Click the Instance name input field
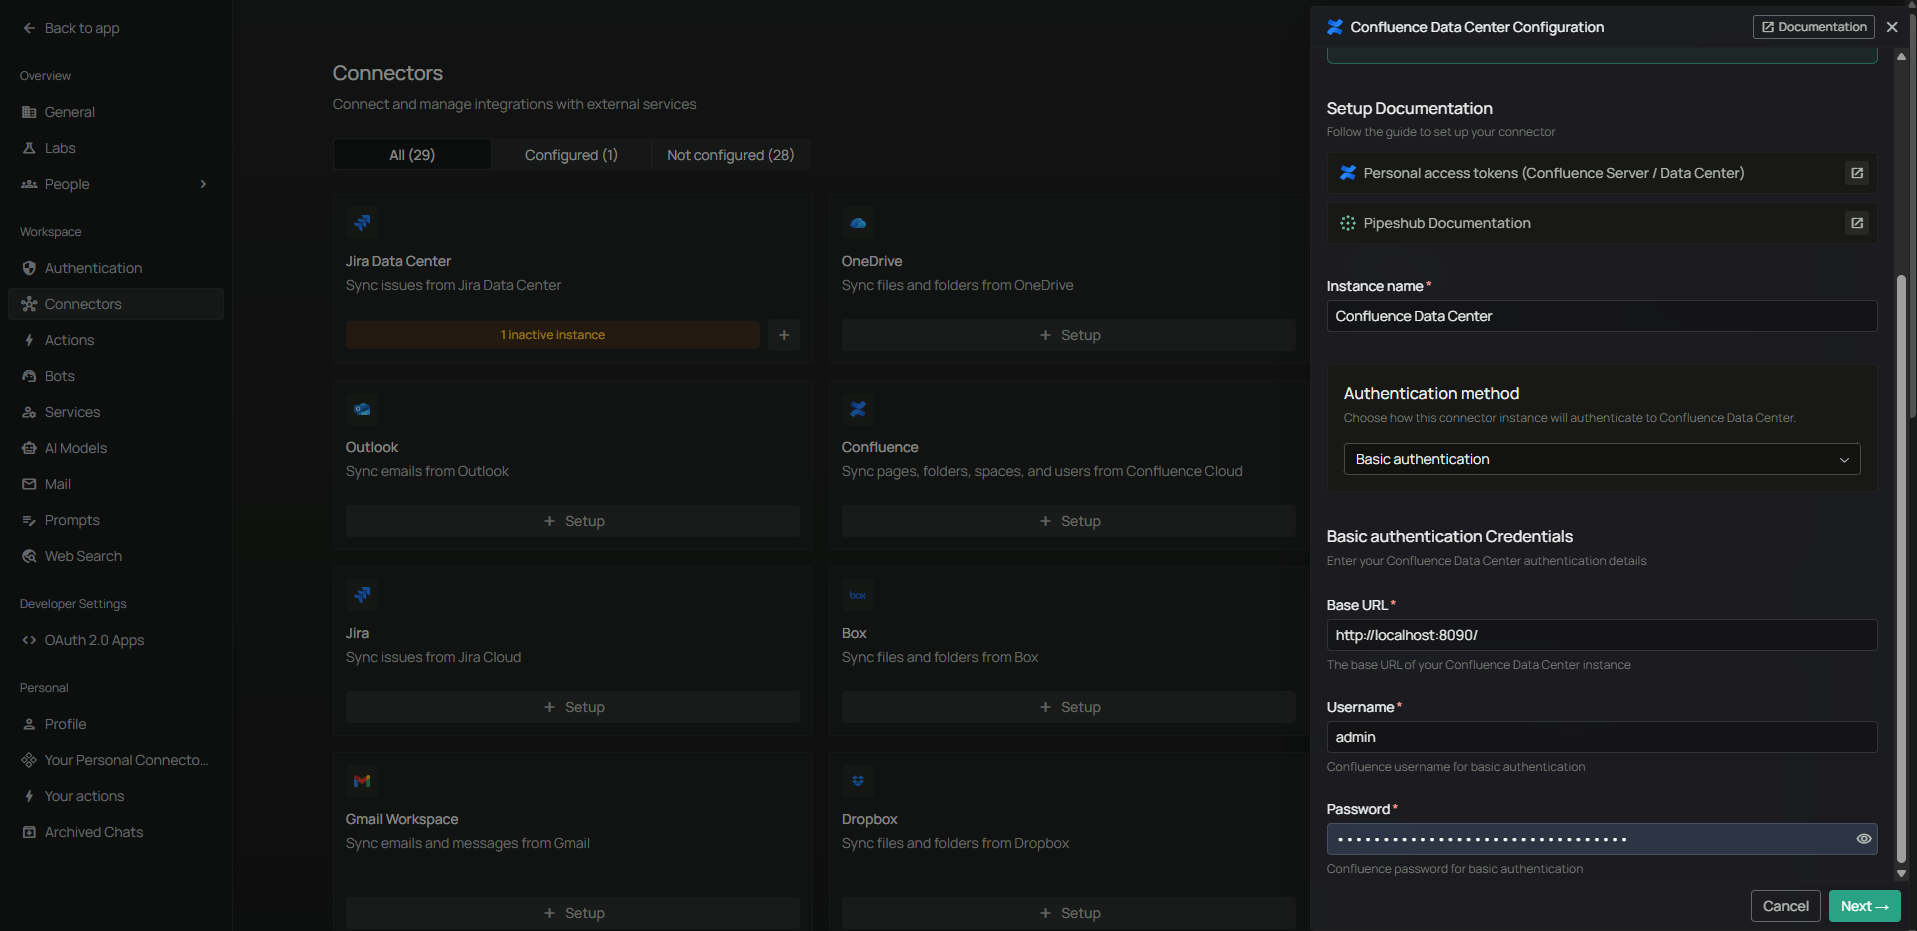Screen dimensions: 1917x931 (x=1602, y=316)
